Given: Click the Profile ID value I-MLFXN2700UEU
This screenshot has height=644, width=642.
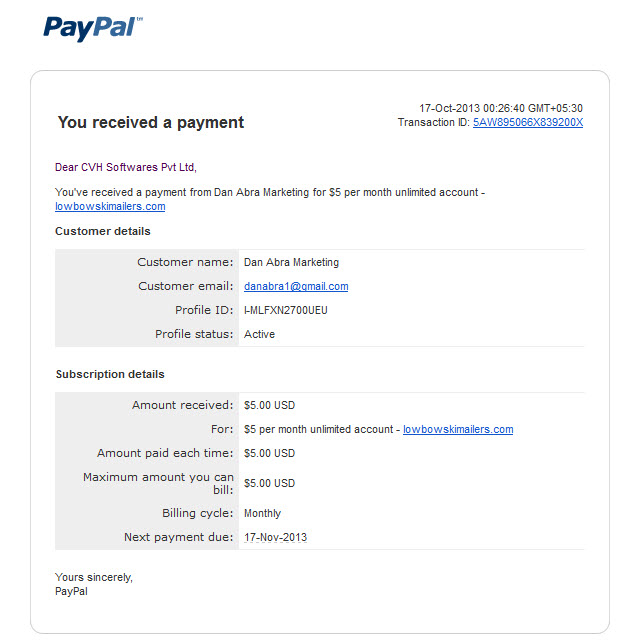Looking at the screenshot, I should (x=285, y=310).
